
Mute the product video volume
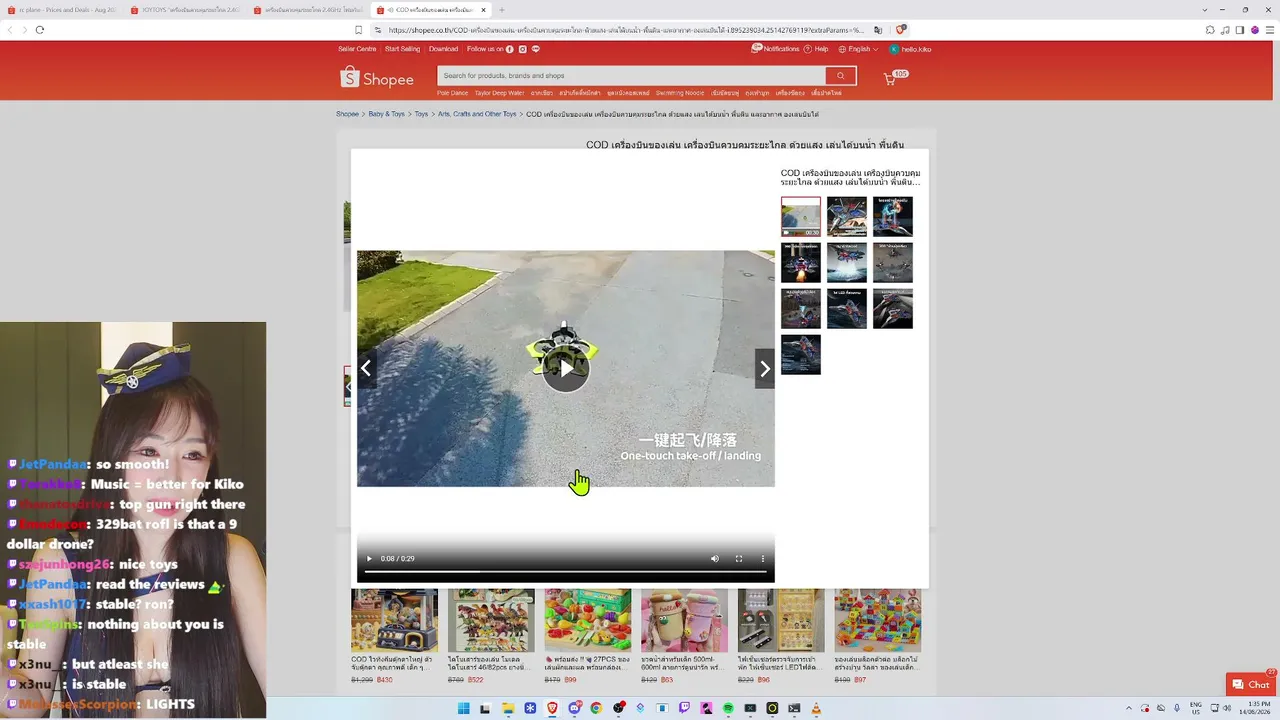pos(714,559)
